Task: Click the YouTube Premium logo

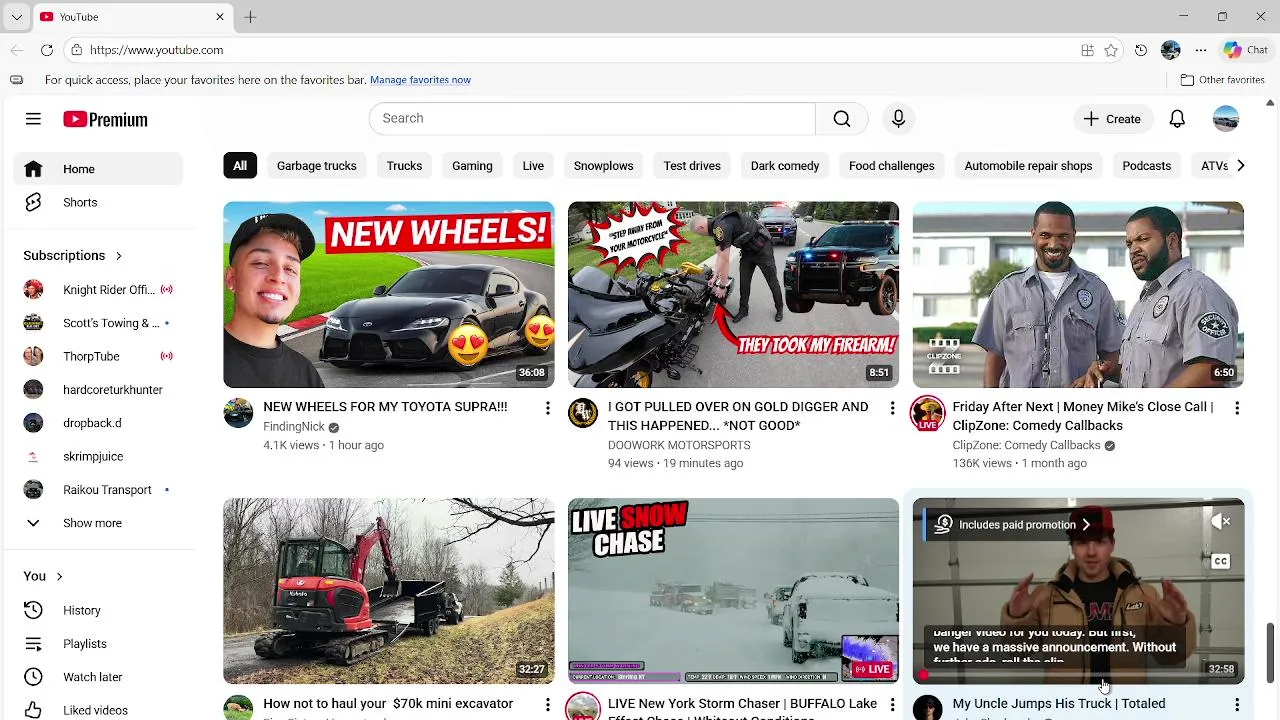Action: point(105,119)
